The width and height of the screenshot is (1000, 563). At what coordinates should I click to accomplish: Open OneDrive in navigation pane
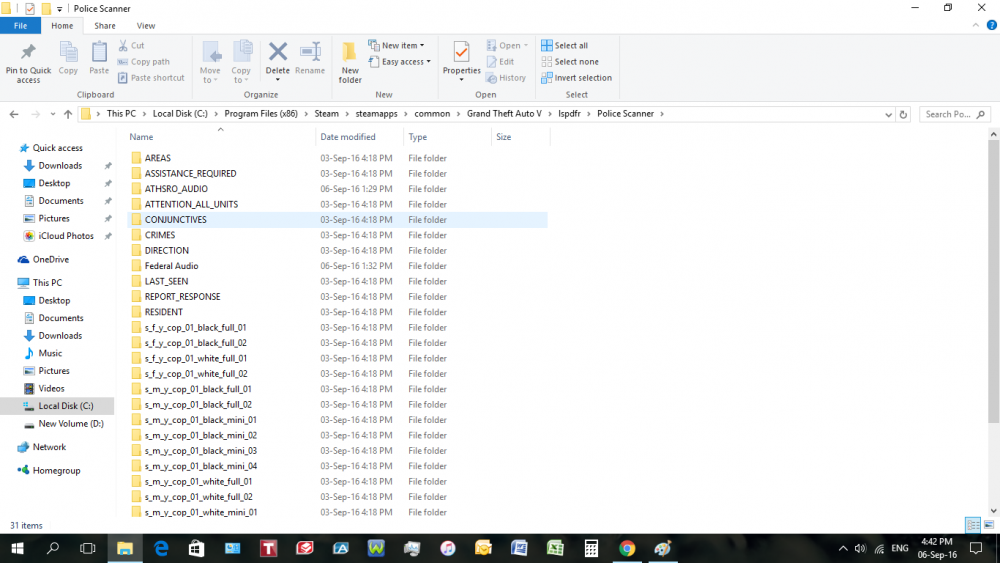click(x=50, y=260)
